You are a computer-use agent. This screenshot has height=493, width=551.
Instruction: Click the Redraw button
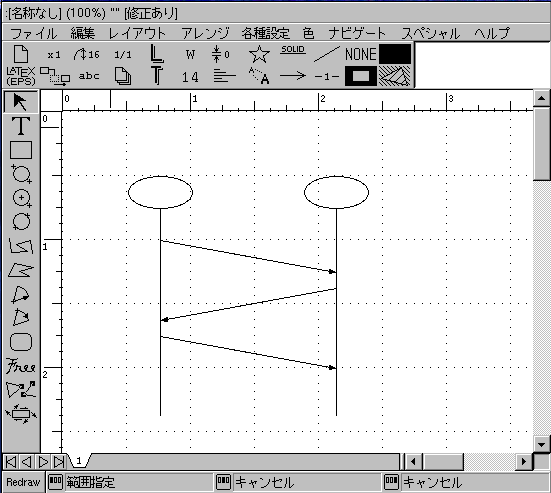point(23,482)
